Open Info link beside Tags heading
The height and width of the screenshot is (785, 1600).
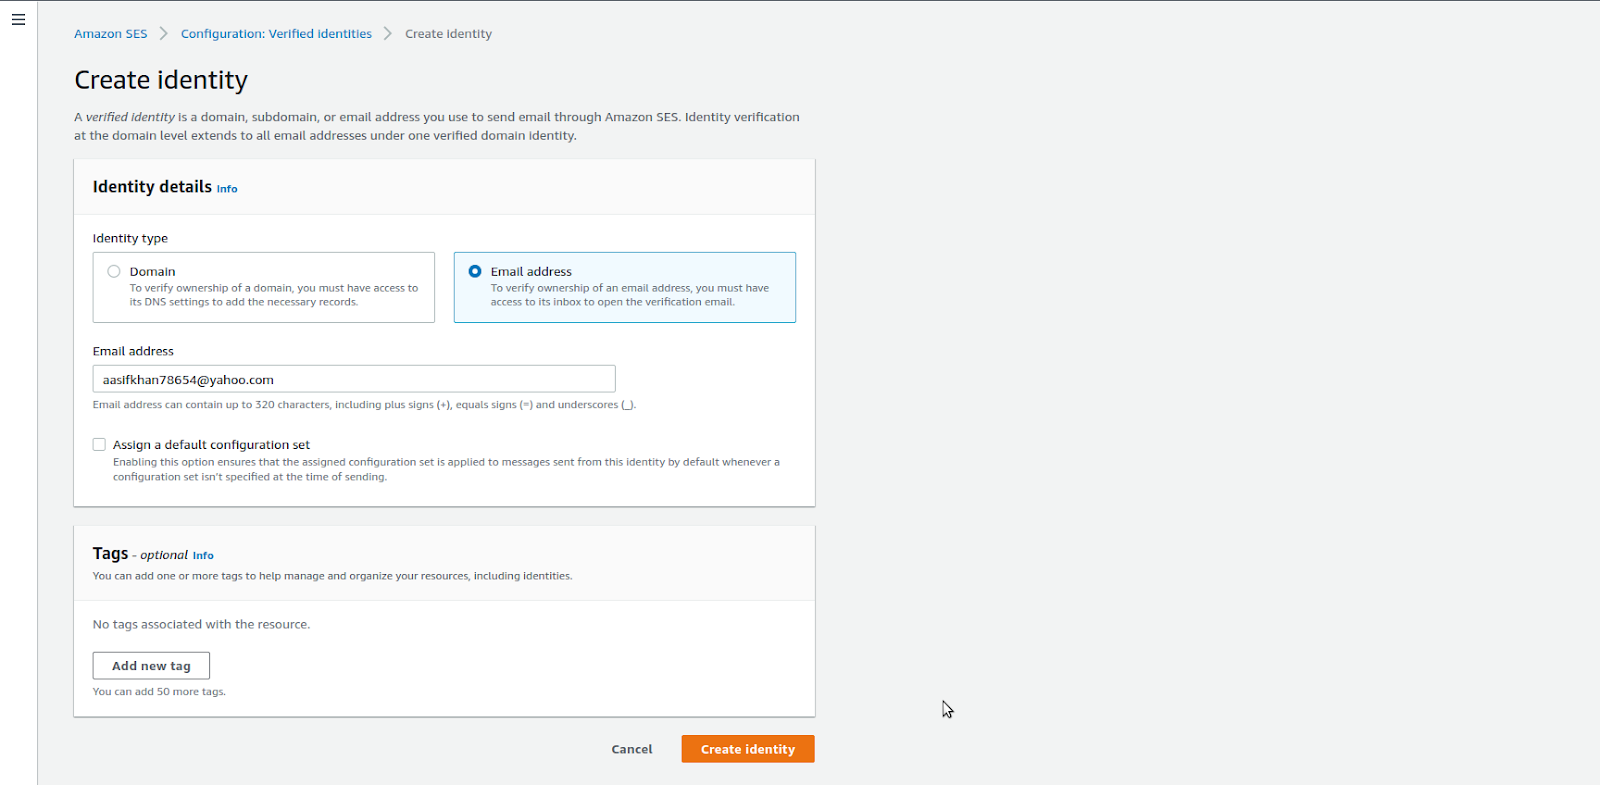(203, 556)
